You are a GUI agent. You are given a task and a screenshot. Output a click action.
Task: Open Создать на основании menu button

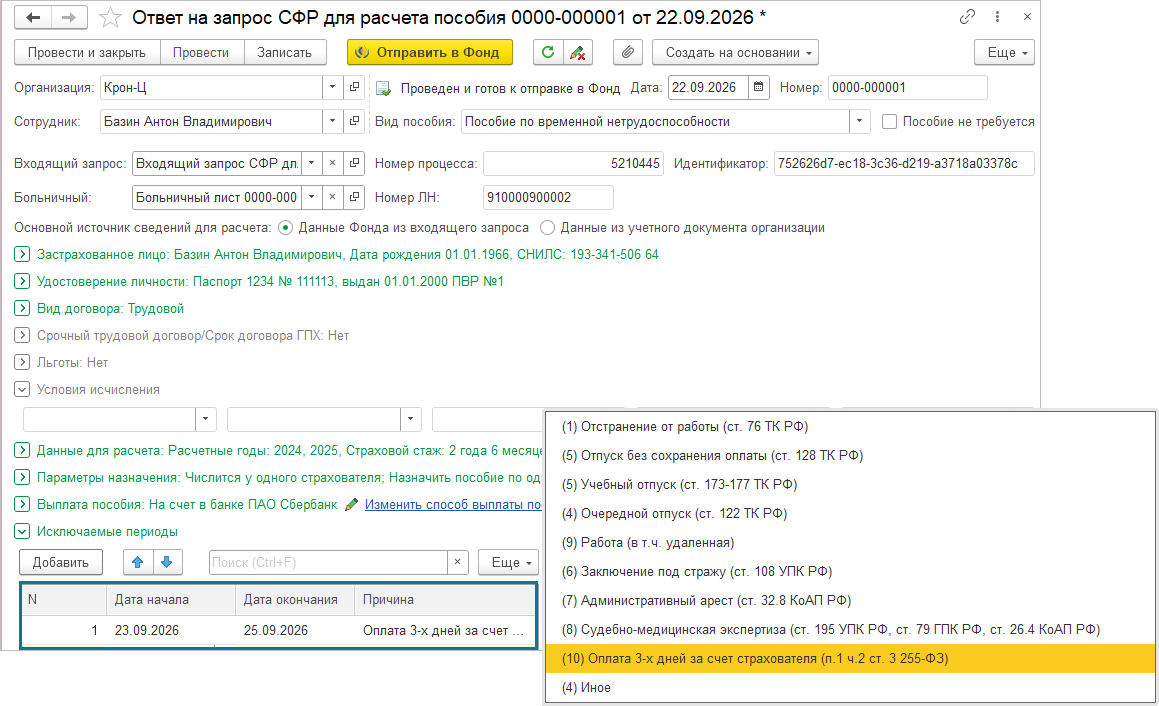point(735,52)
